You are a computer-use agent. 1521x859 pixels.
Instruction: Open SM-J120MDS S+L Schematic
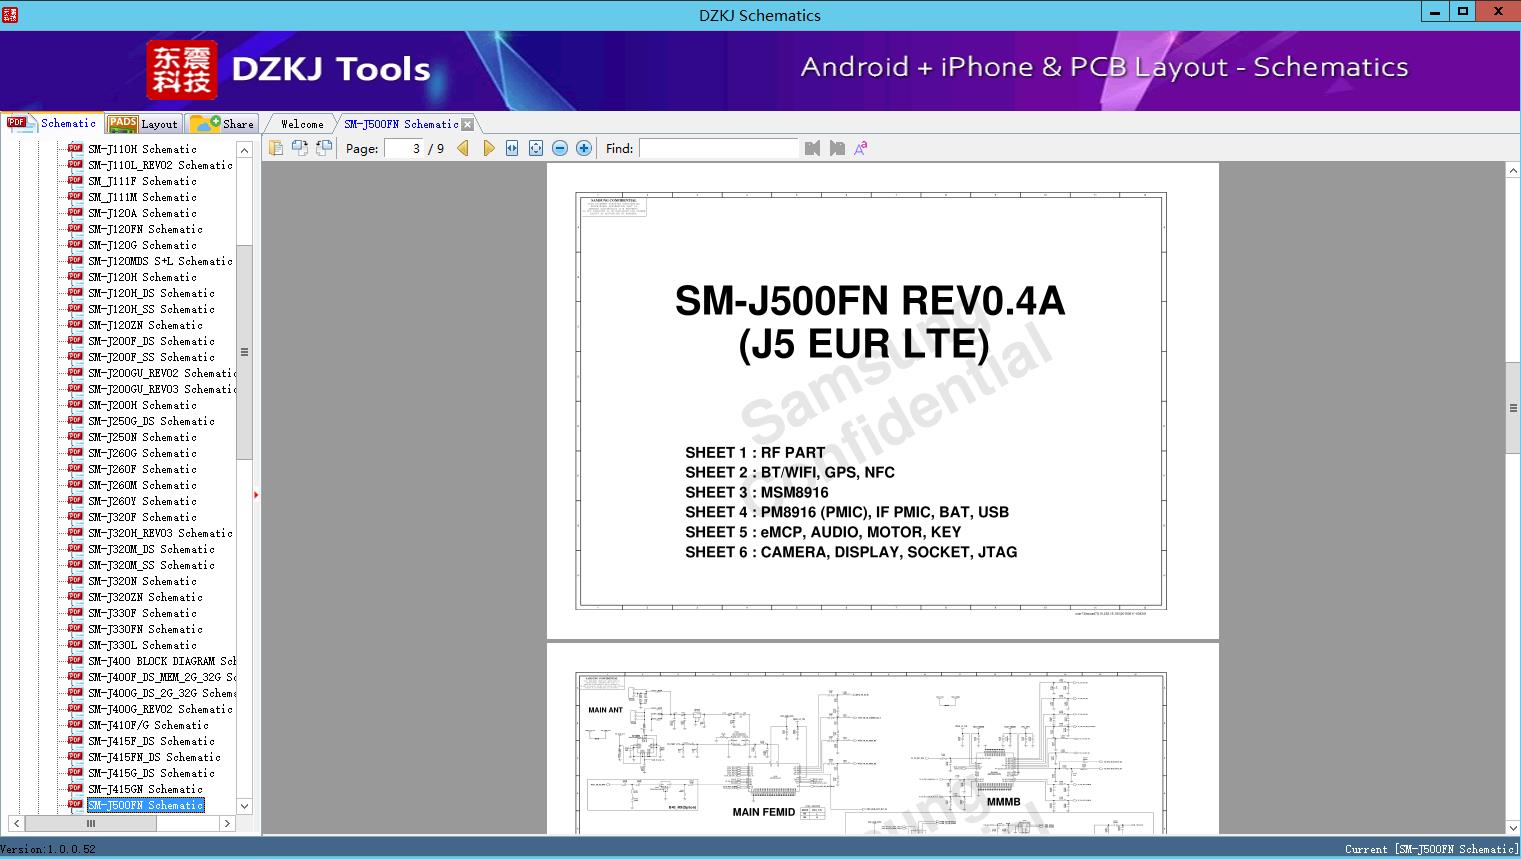(x=160, y=261)
